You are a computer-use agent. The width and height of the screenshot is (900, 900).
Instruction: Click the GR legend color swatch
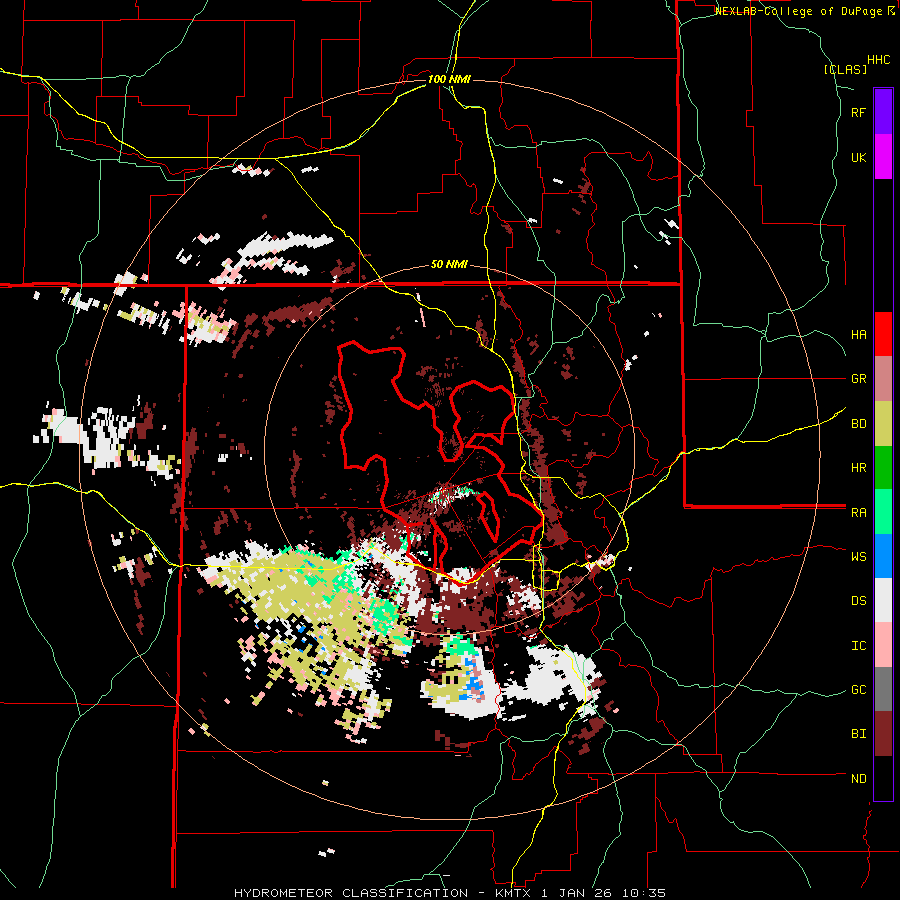(883, 378)
